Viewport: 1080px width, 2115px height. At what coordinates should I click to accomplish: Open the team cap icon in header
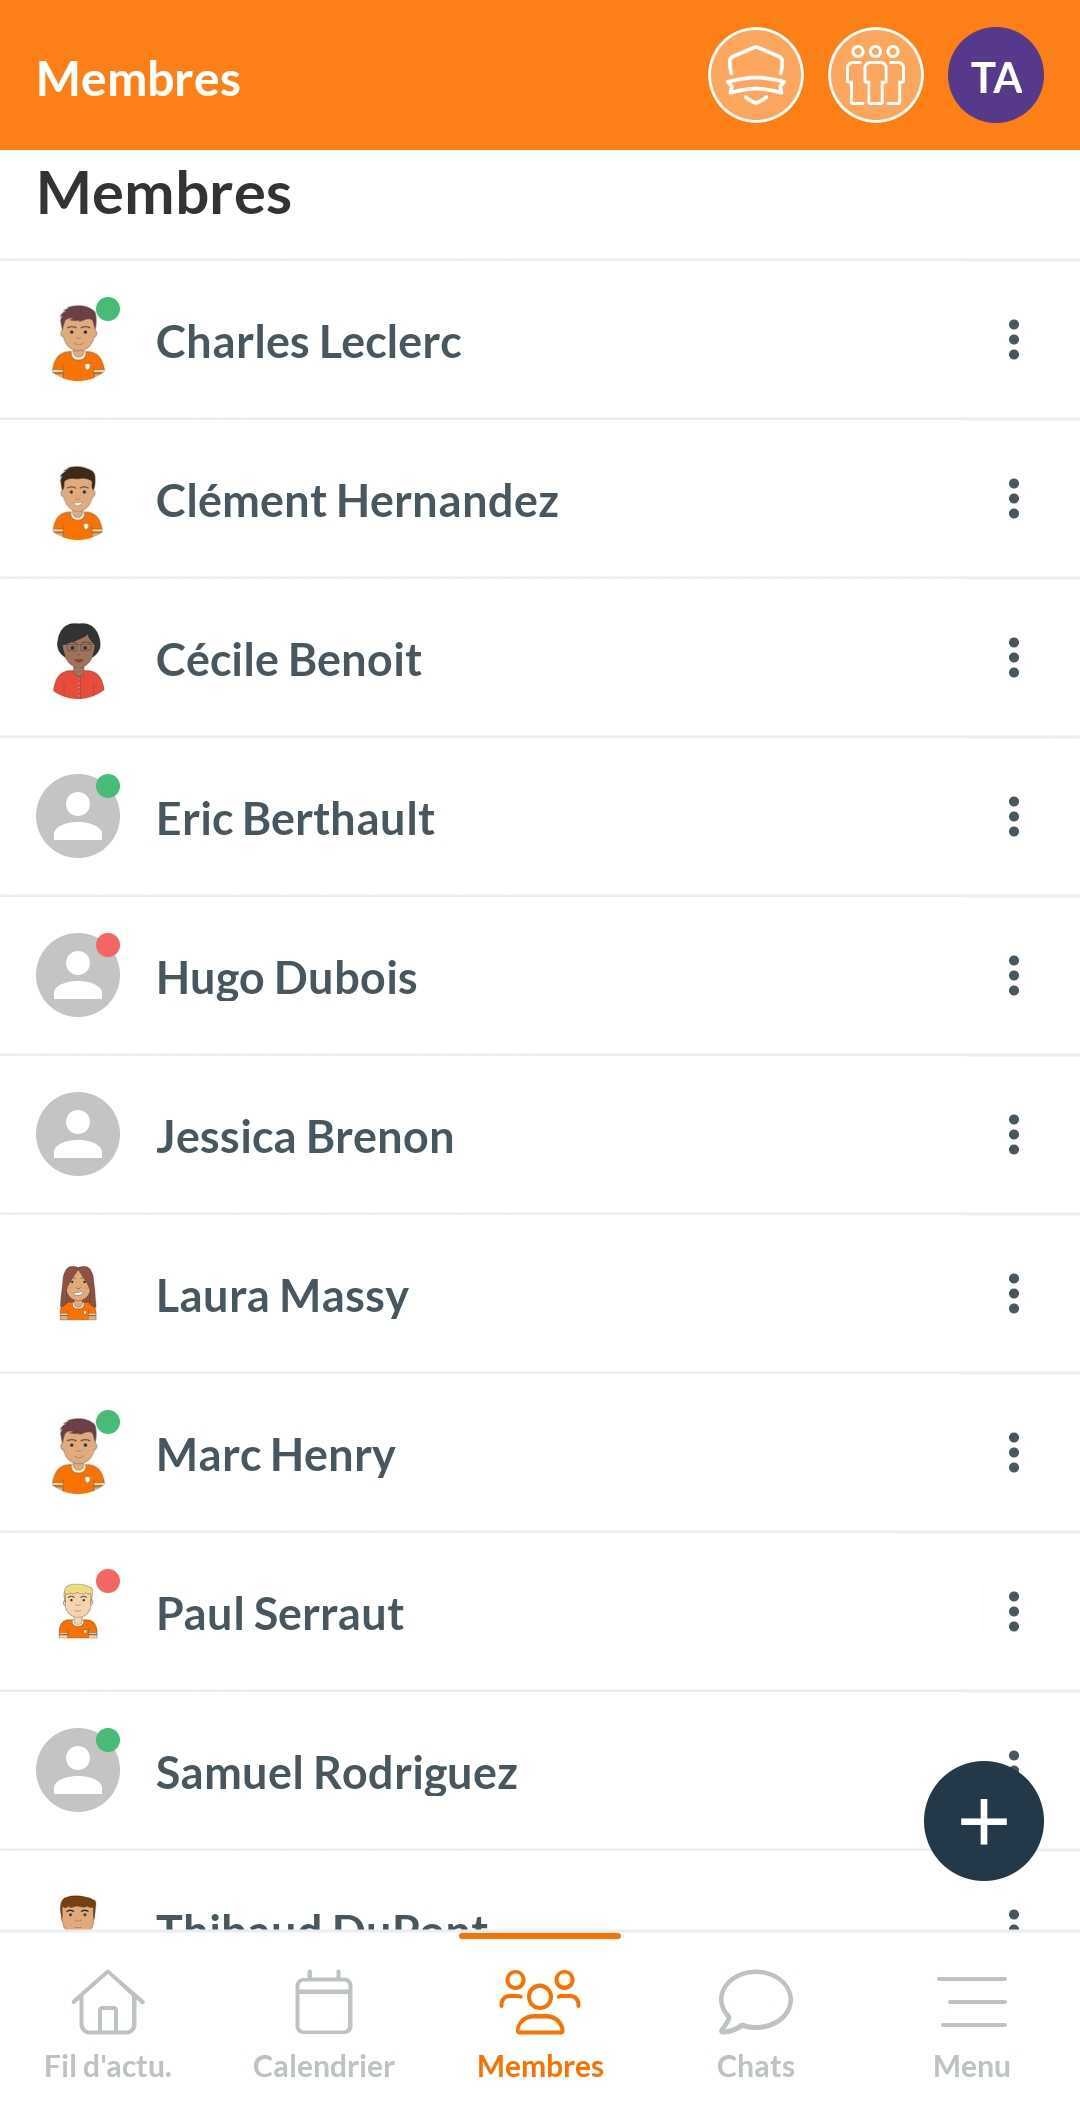[755, 76]
